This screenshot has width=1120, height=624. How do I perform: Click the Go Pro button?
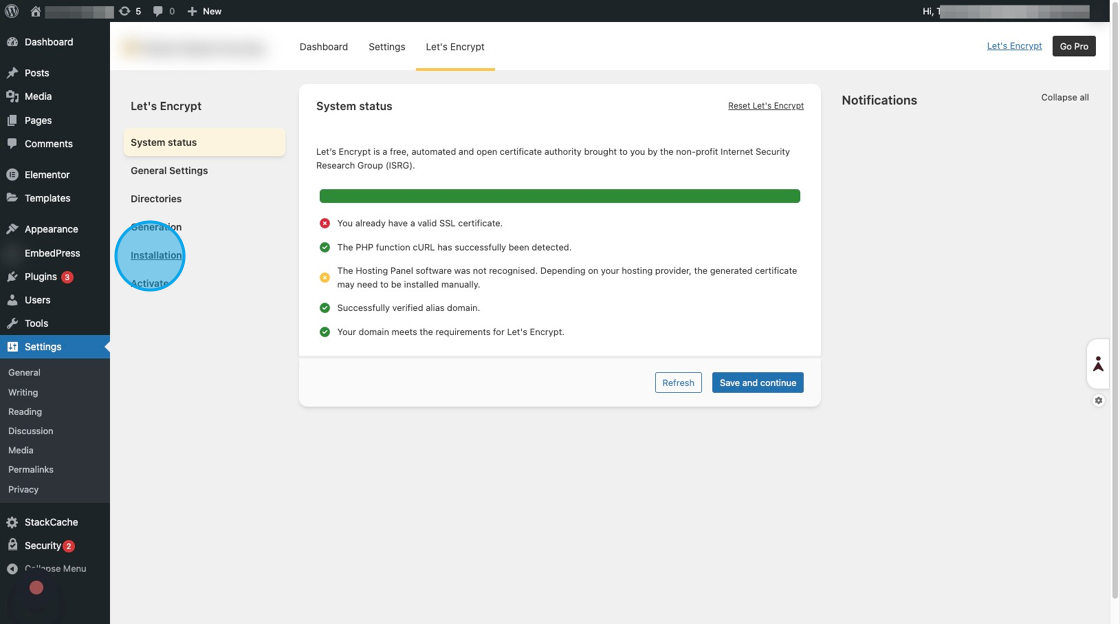tap(1074, 46)
